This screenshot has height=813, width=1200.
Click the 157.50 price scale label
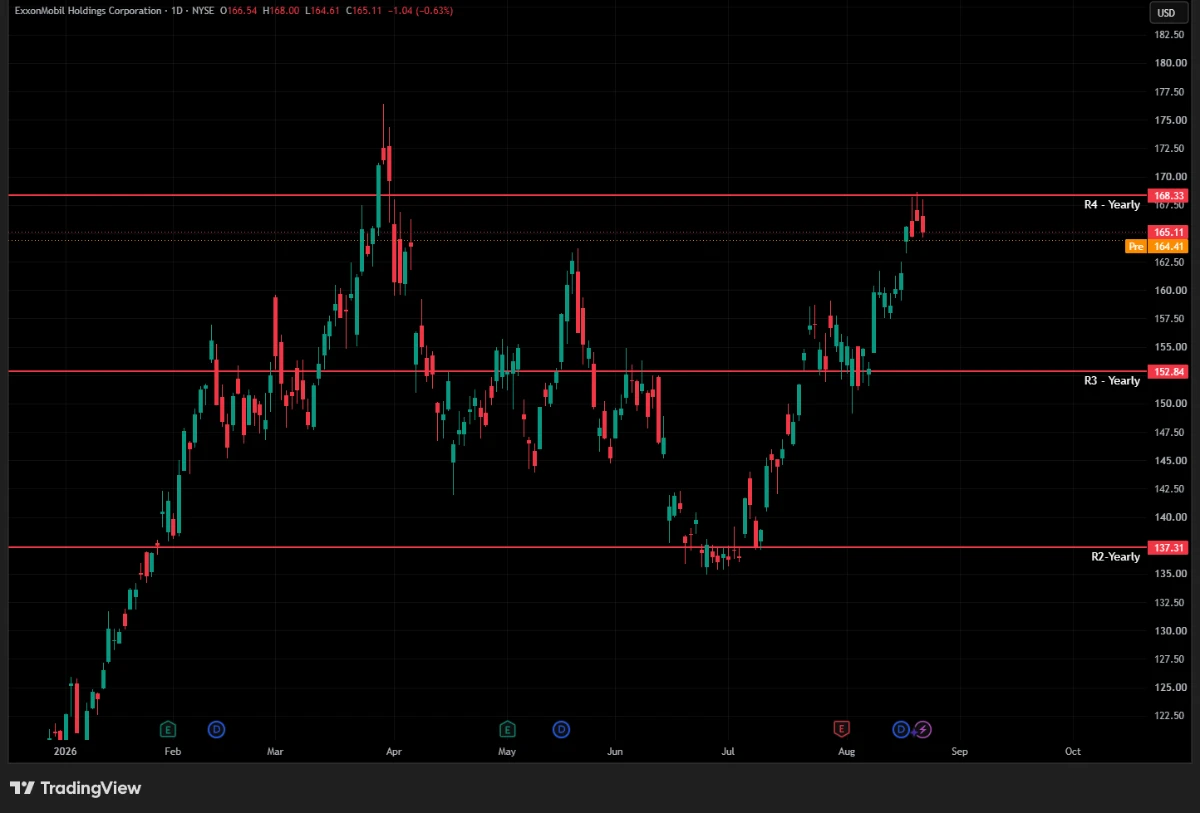pyautogui.click(x=1169, y=319)
